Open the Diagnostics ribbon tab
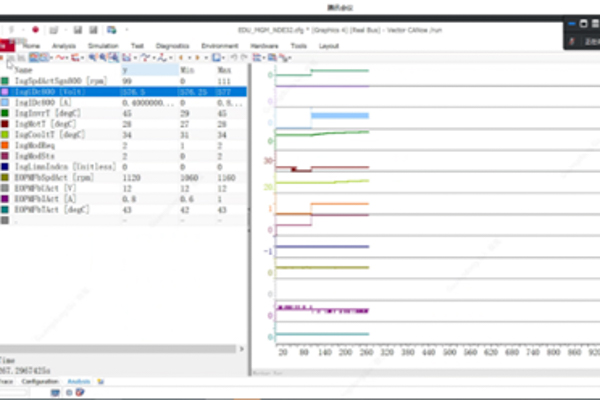This screenshot has width=600, height=400. [x=172, y=46]
